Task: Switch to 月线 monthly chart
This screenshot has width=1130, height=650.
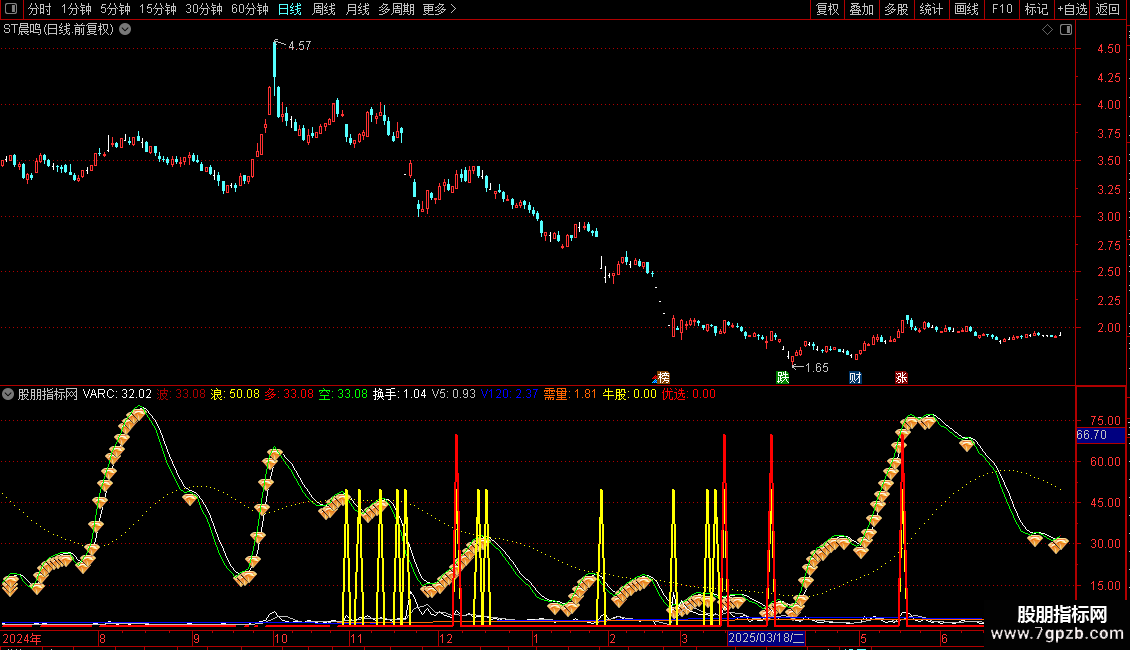Action: (x=357, y=9)
